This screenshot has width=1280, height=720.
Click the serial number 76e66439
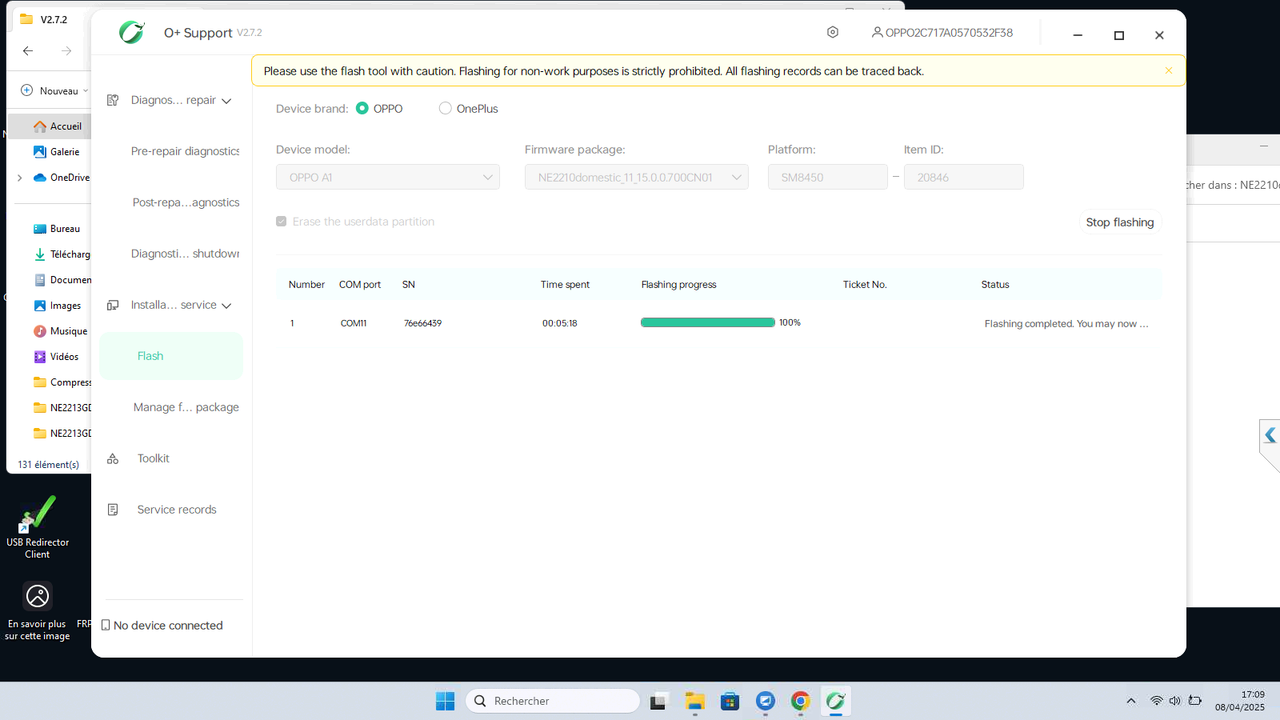coord(423,324)
